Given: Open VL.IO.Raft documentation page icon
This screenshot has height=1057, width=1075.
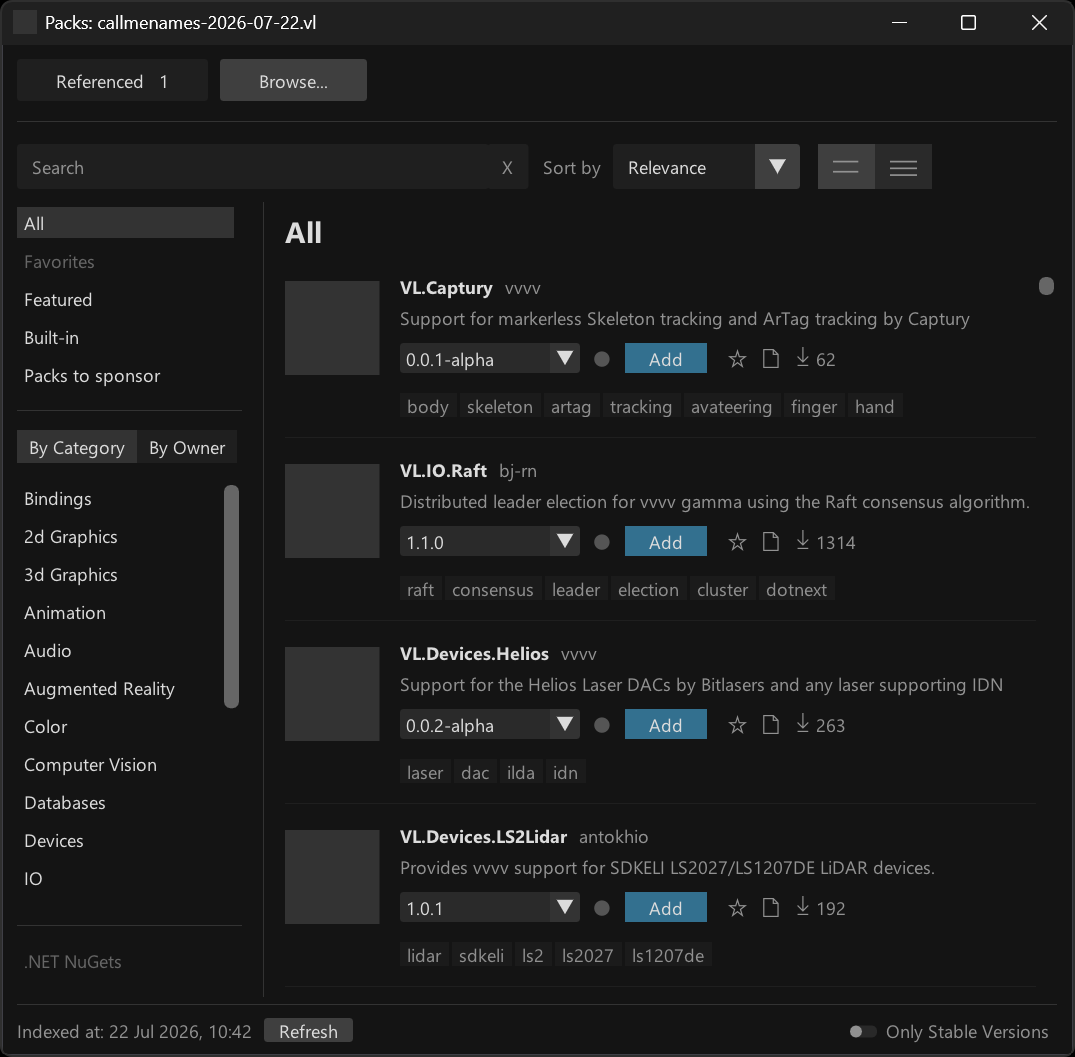Looking at the screenshot, I should pyautogui.click(x=771, y=542).
